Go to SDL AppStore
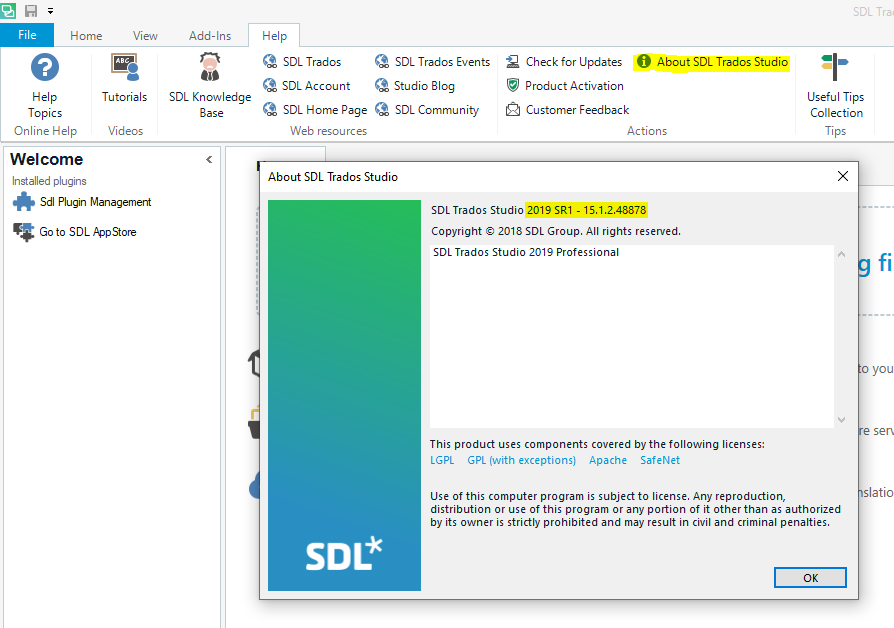The height and width of the screenshot is (628, 894). (x=75, y=232)
